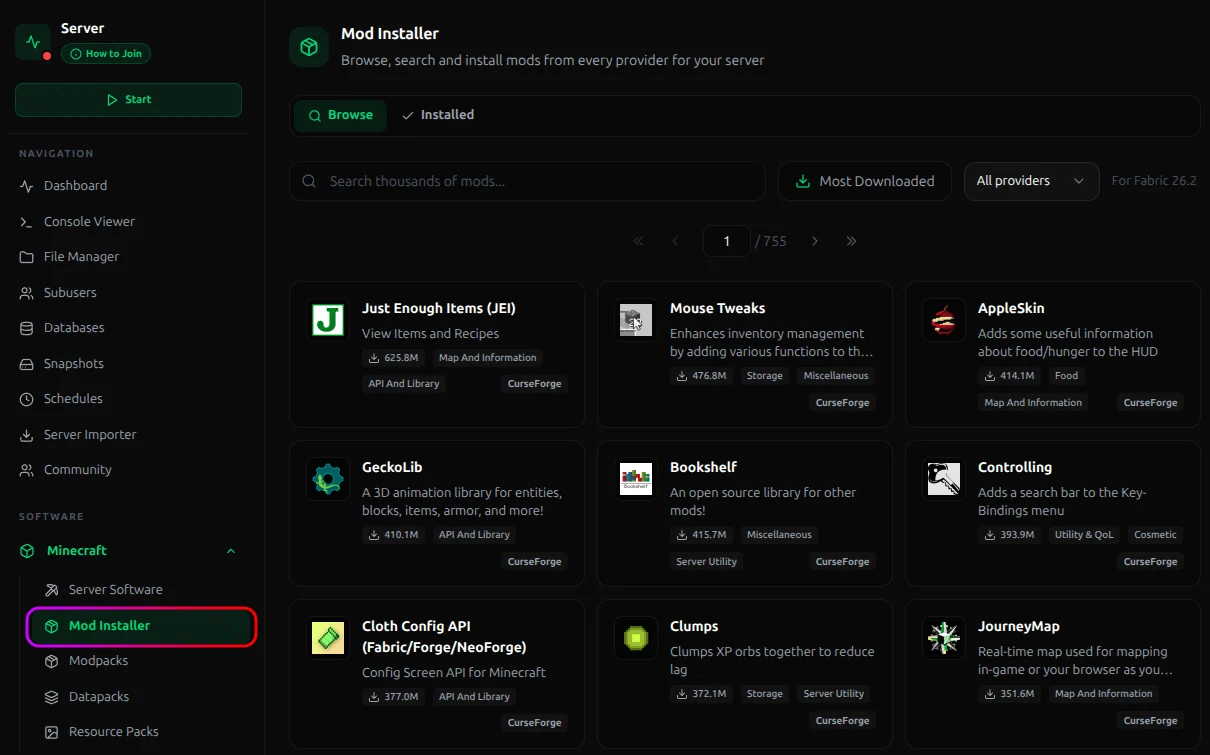Switch to the Installed tab
This screenshot has width=1210, height=755.
(438, 115)
